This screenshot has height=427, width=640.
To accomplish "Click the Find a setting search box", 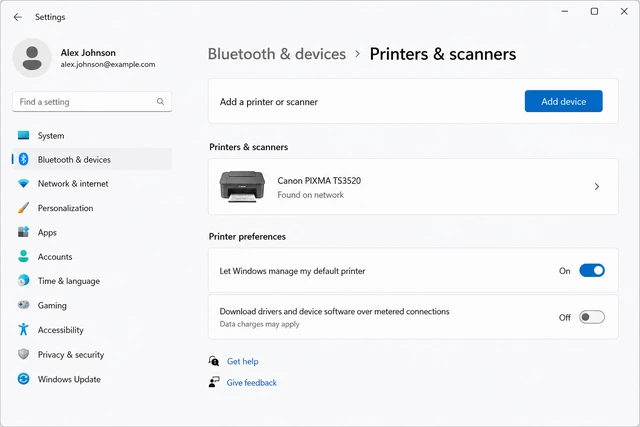I will pyautogui.click(x=92, y=102).
